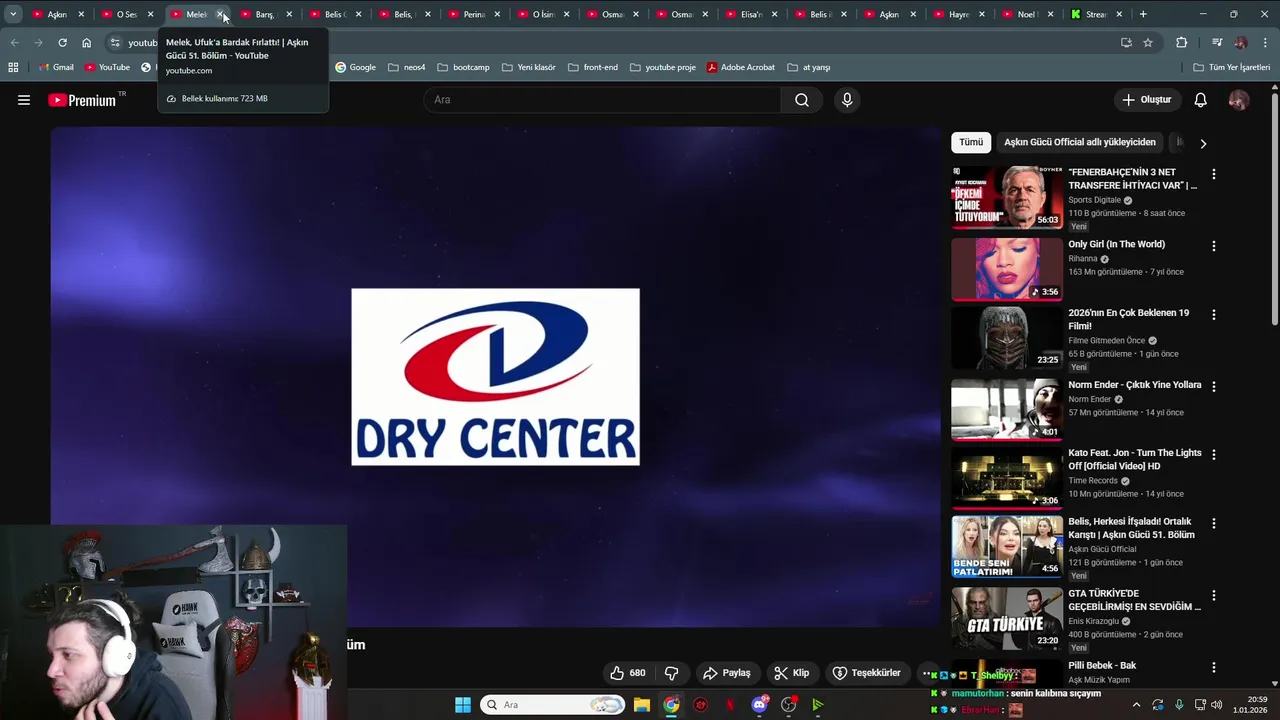Switch to the Barış tab

(264, 14)
